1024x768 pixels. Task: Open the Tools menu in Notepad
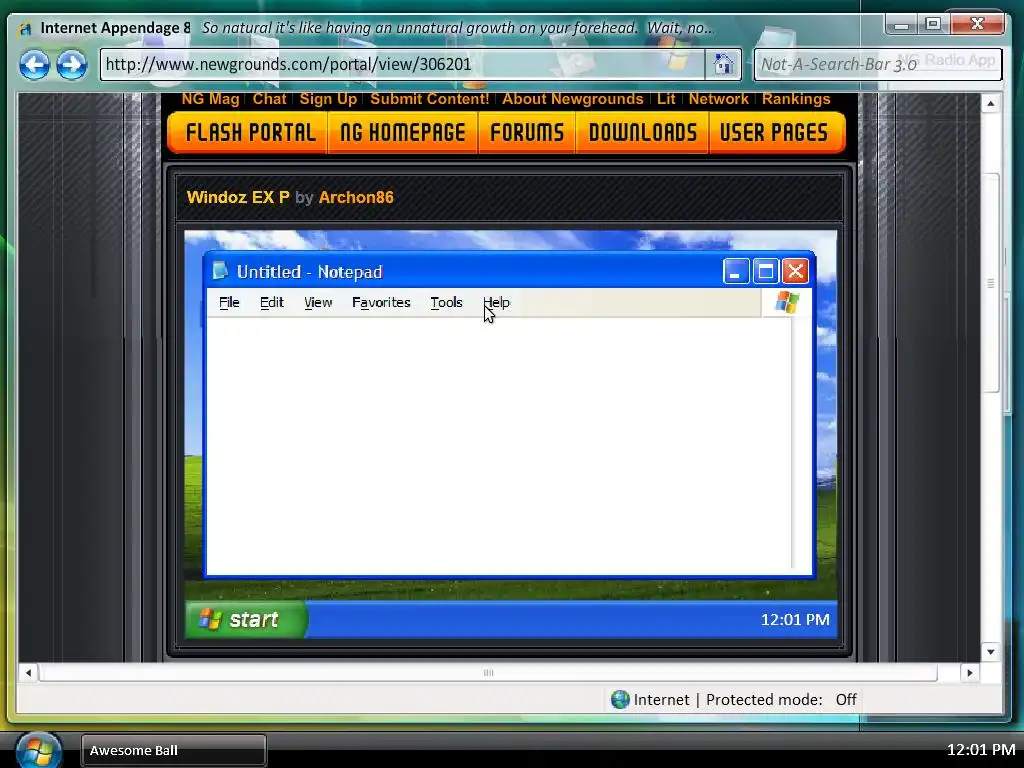[x=447, y=302]
